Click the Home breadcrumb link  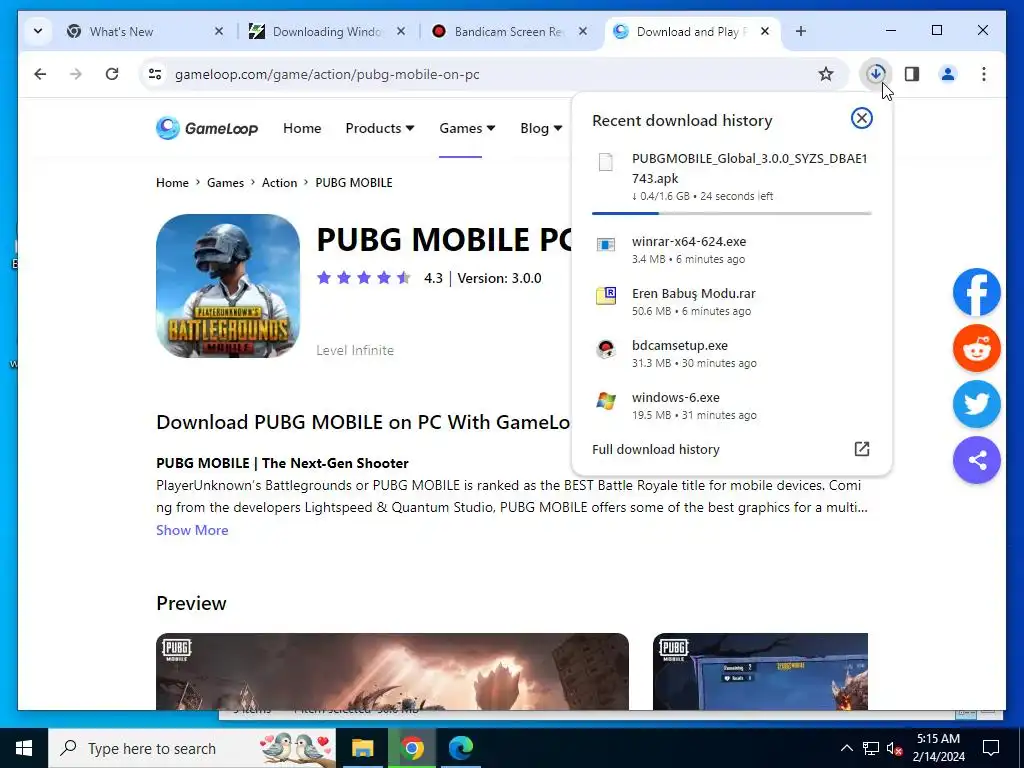click(x=172, y=183)
